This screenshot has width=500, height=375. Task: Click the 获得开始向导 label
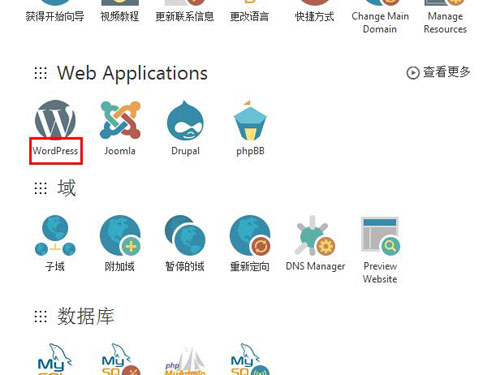pyautogui.click(x=55, y=16)
